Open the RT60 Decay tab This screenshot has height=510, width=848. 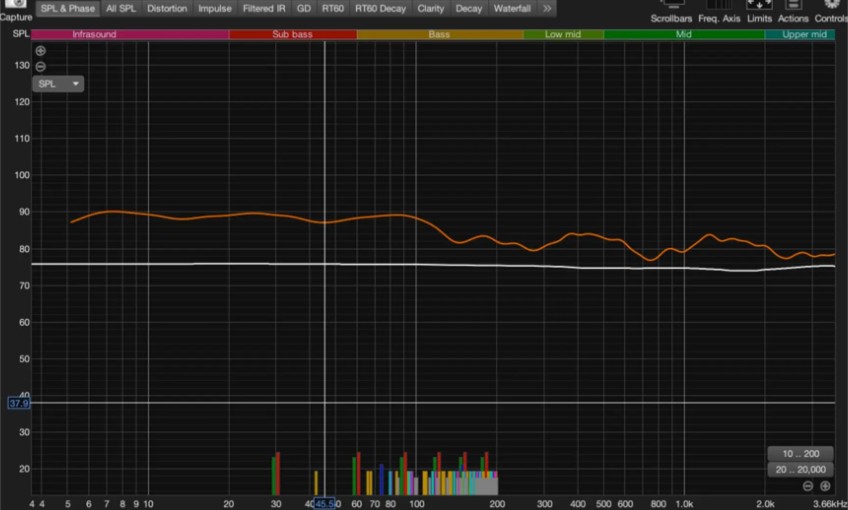coord(380,9)
